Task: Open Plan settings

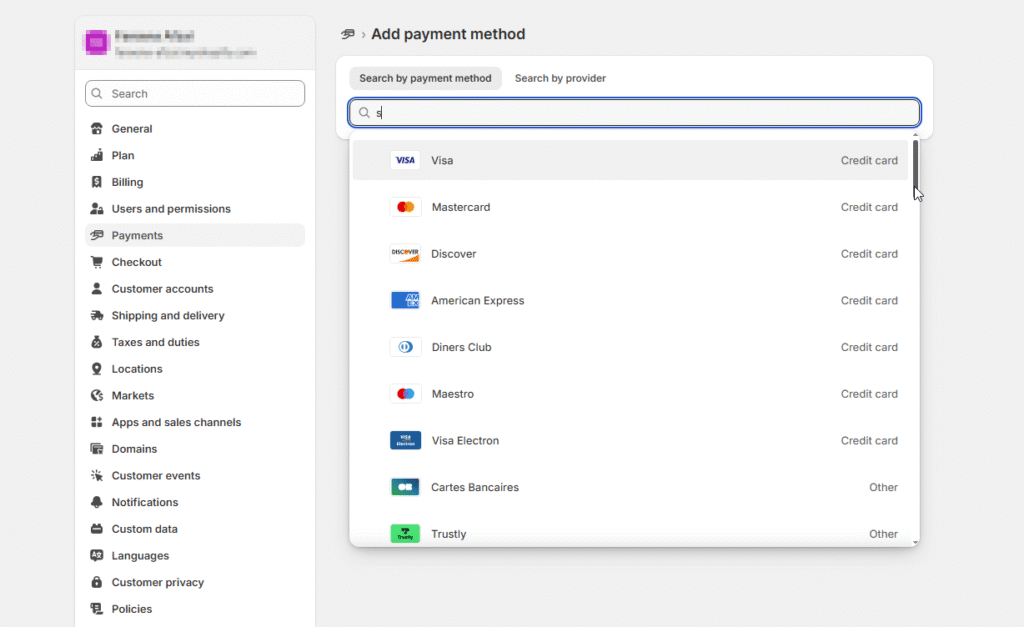Action: [195, 155]
